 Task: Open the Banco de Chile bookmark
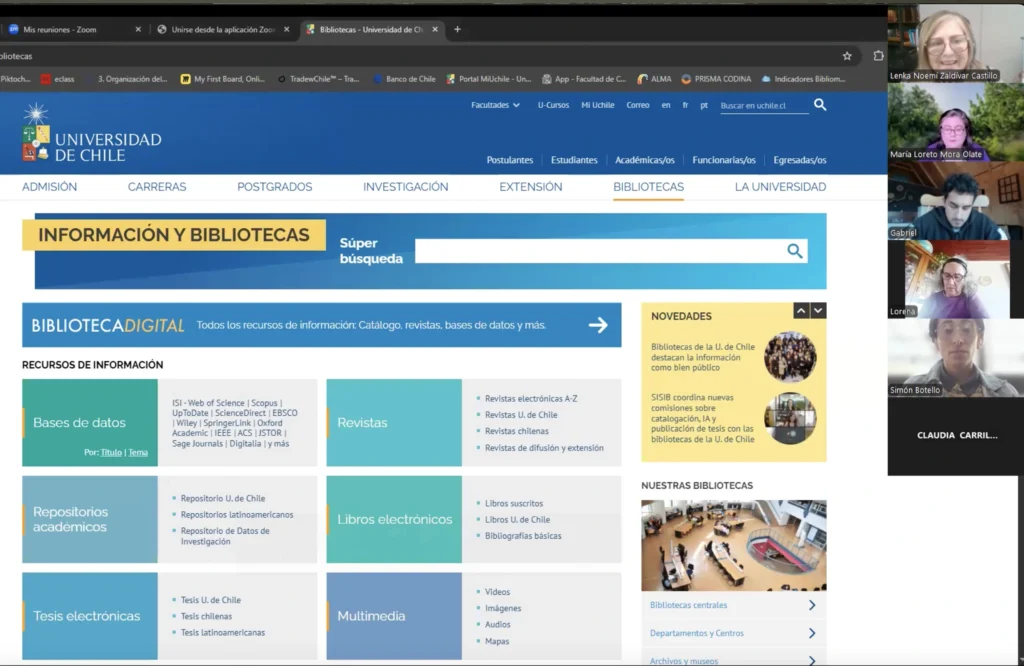411,77
